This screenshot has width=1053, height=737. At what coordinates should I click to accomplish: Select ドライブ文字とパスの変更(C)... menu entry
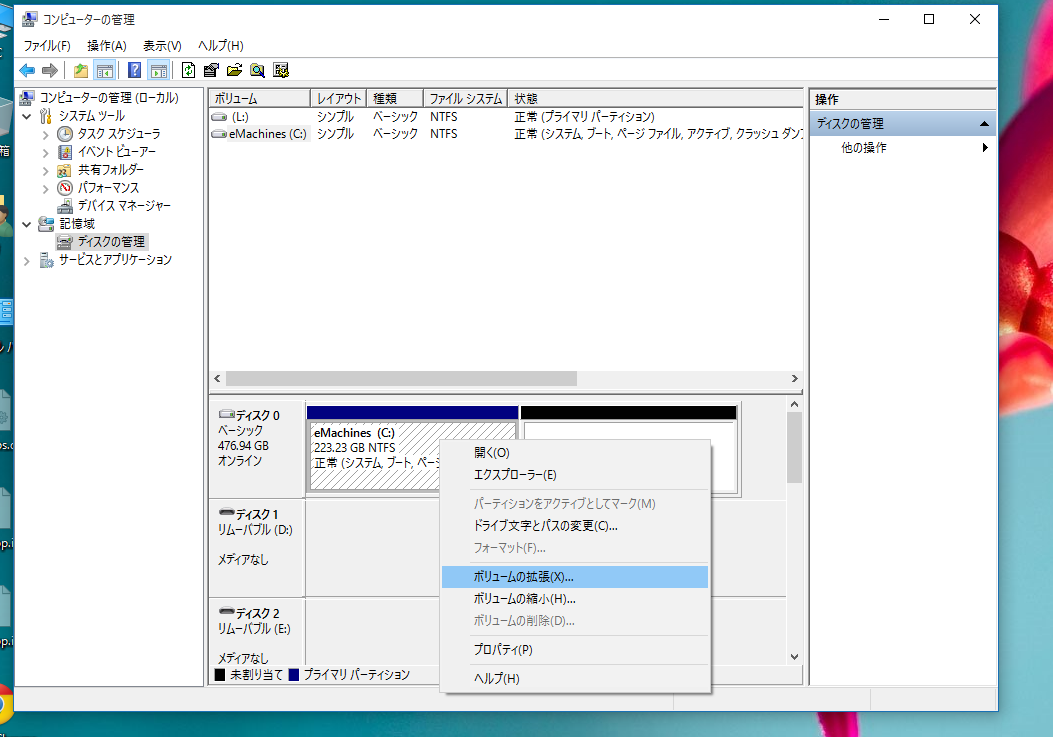tap(575, 526)
